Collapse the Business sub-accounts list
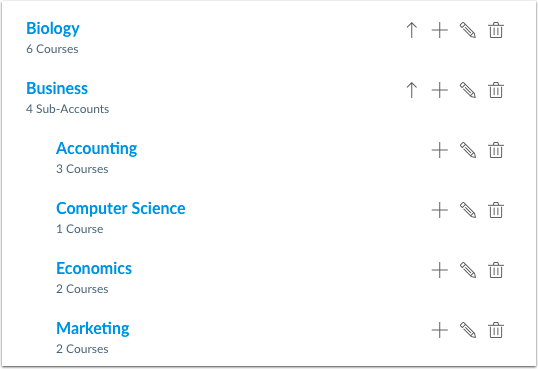The image size is (538, 369). [411, 90]
